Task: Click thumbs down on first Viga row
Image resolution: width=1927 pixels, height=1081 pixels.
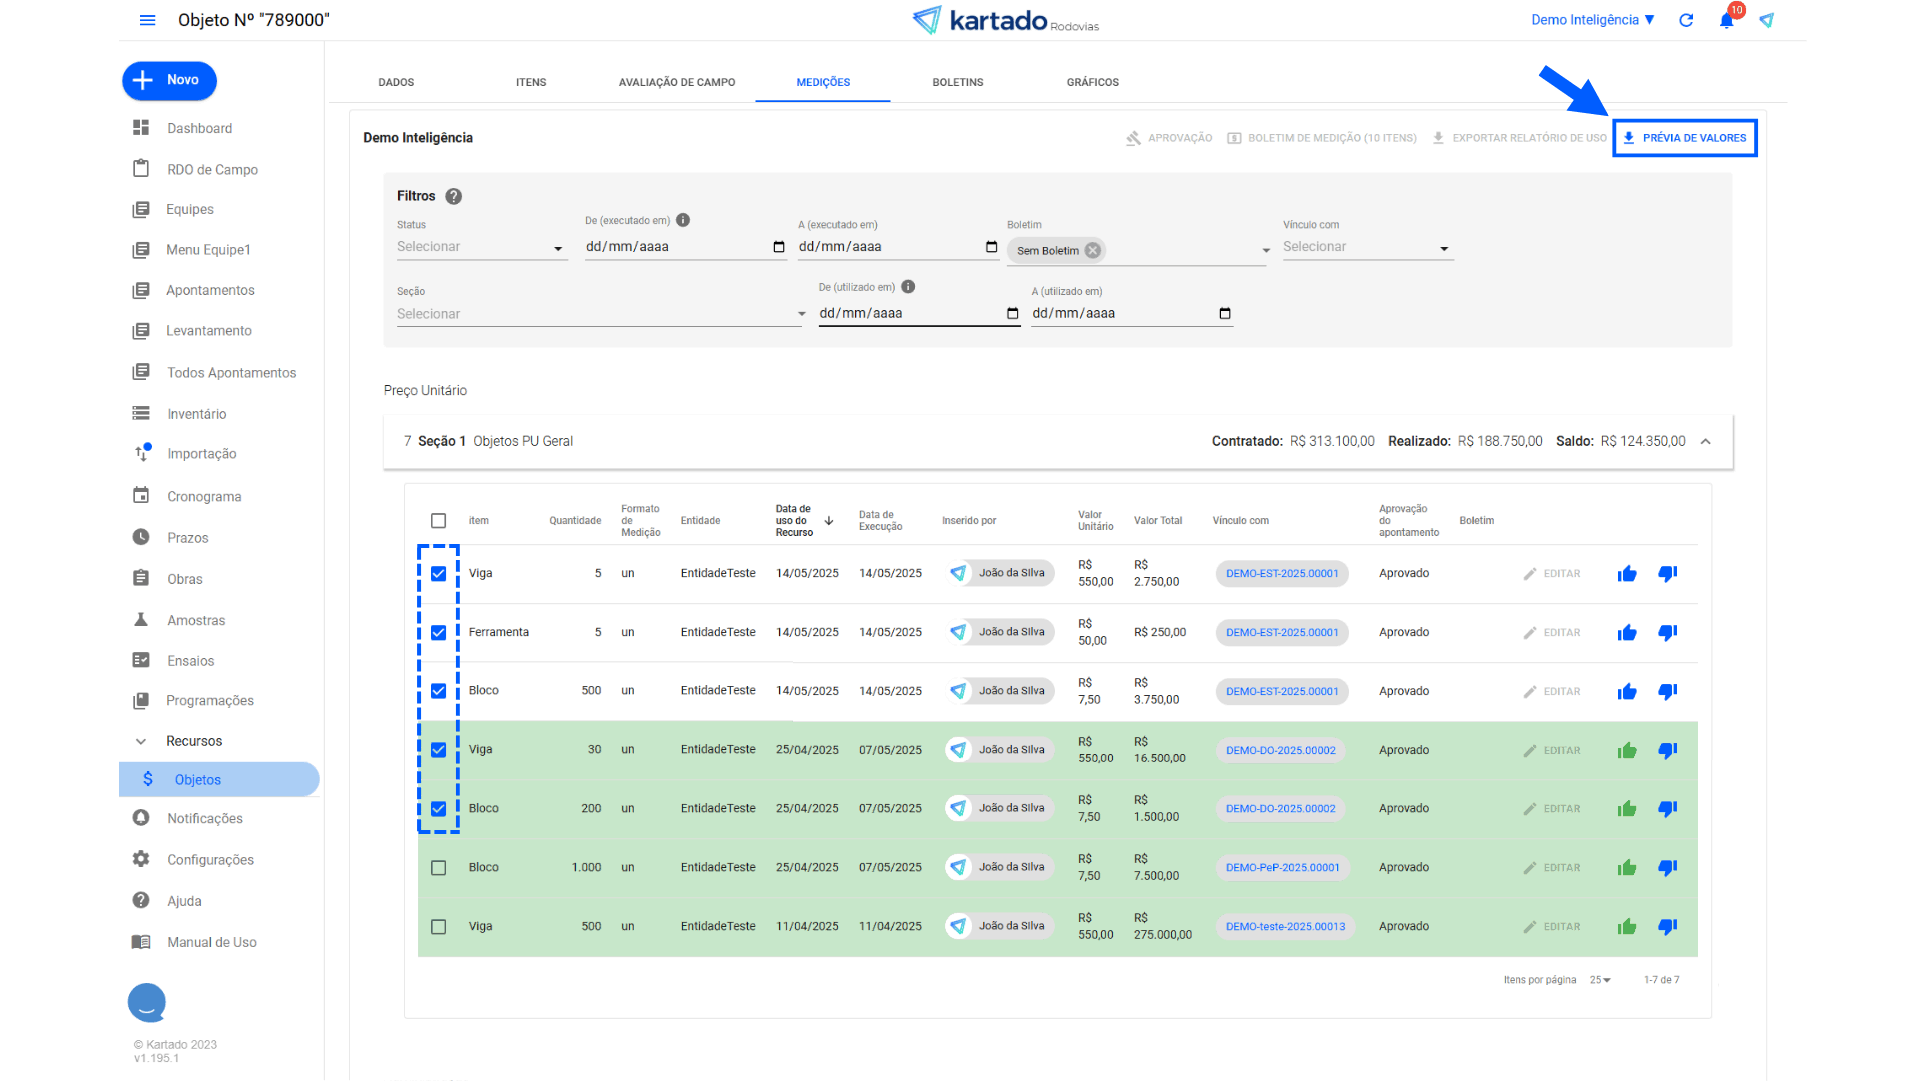Action: [x=1667, y=574]
